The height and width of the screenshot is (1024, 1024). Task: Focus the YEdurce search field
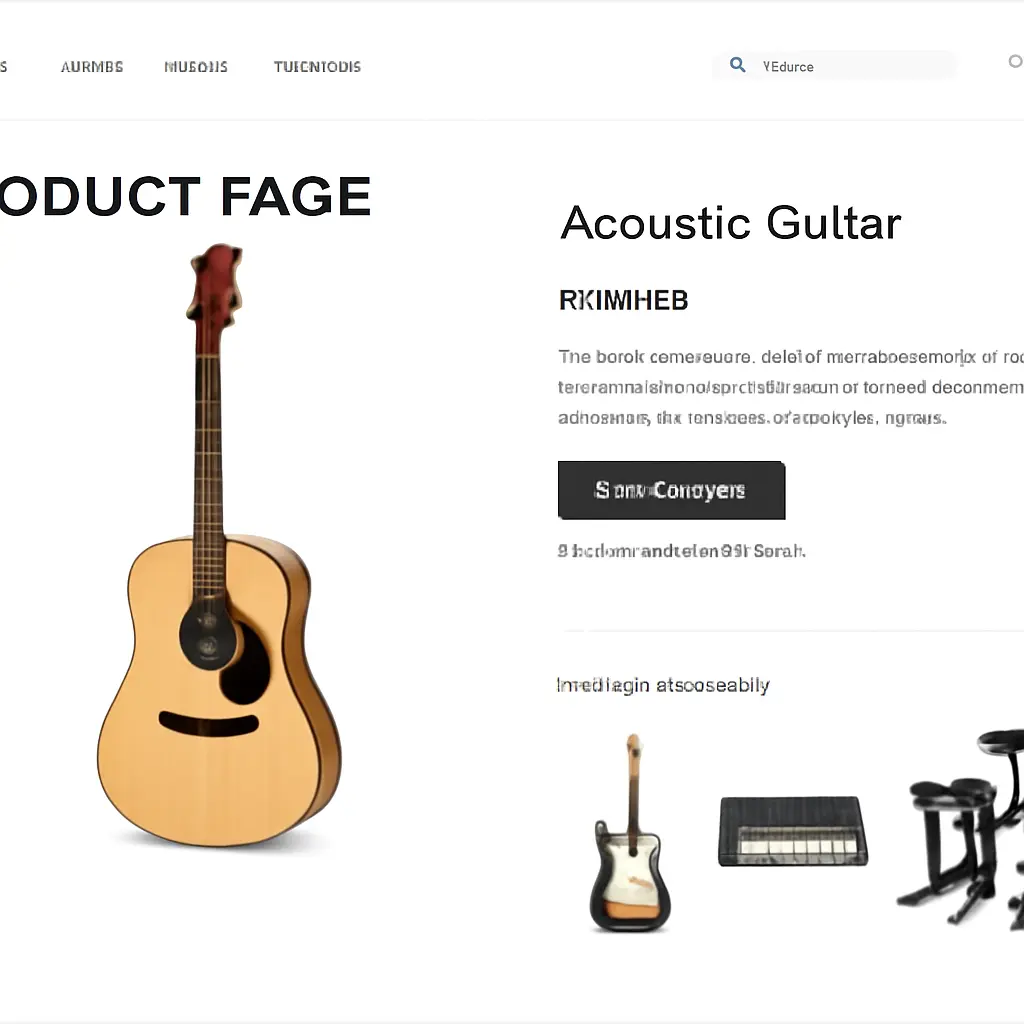pos(835,66)
